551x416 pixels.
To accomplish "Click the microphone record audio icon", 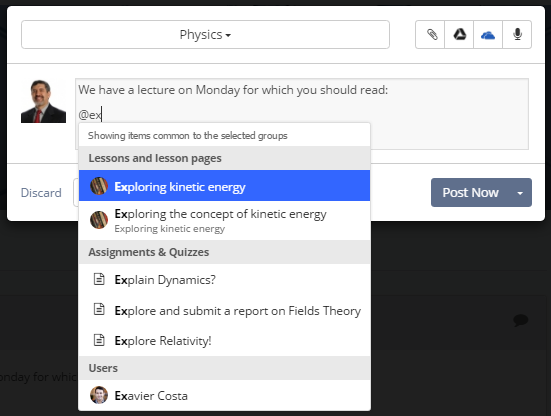I will pos(517,34).
